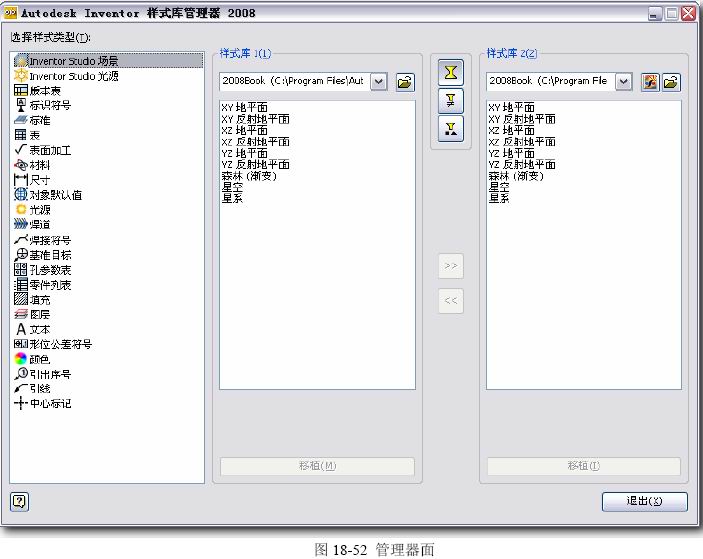The height and width of the screenshot is (559, 703).
Task: Copy style right with >> button
Action: point(451,266)
